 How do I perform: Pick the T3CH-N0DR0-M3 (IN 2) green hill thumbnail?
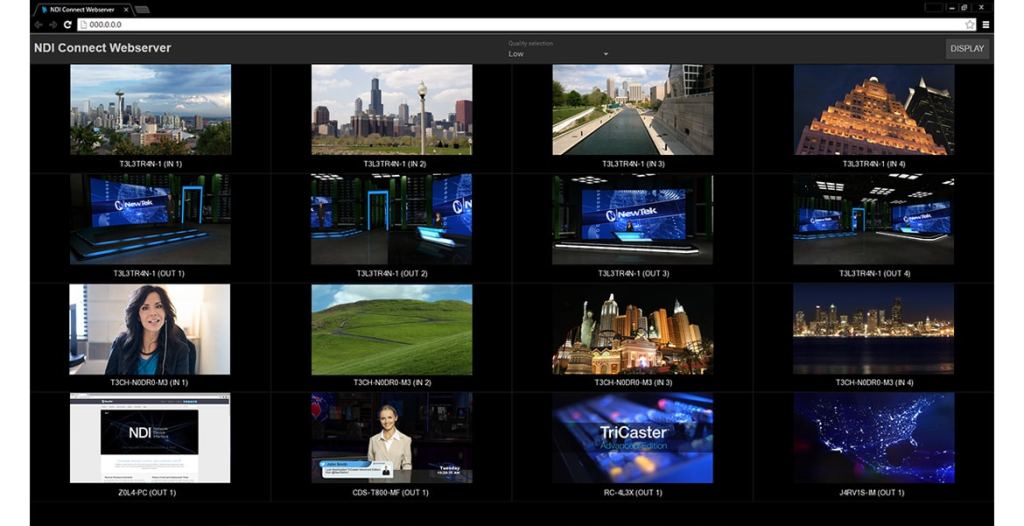(391, 329)
